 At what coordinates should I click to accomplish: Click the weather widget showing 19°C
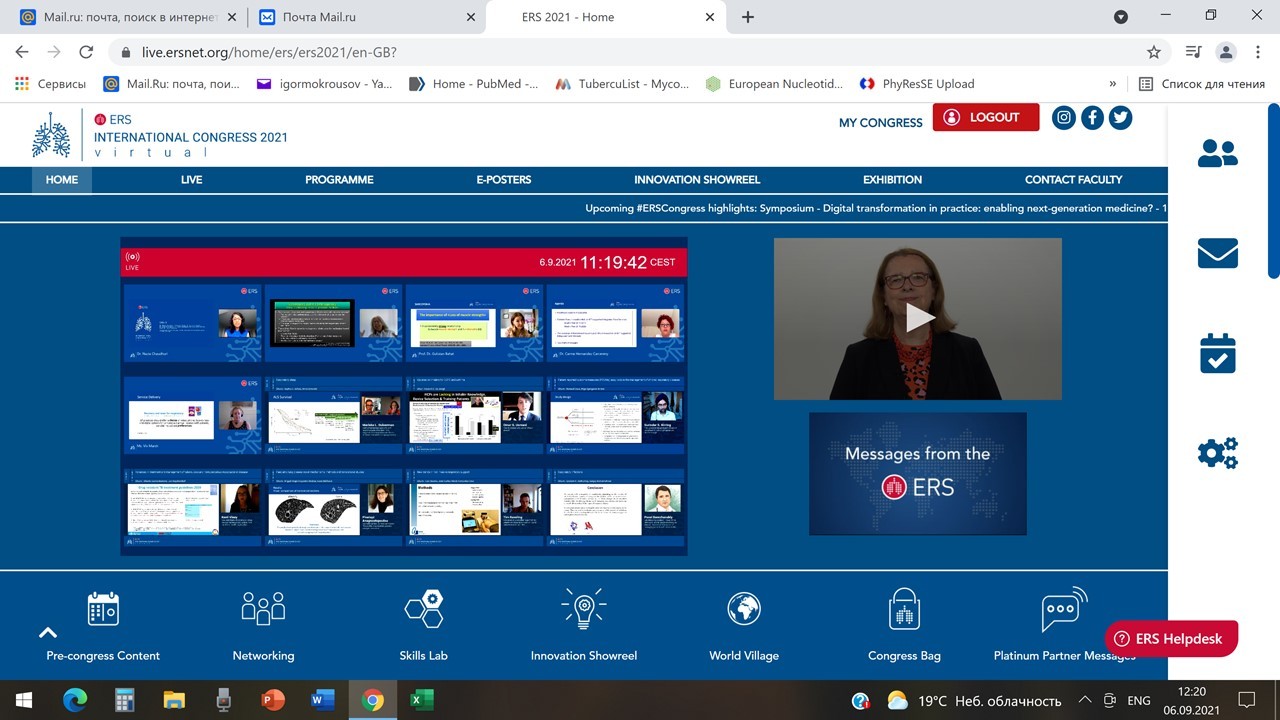pyautogui.click(x=975, y=700)
